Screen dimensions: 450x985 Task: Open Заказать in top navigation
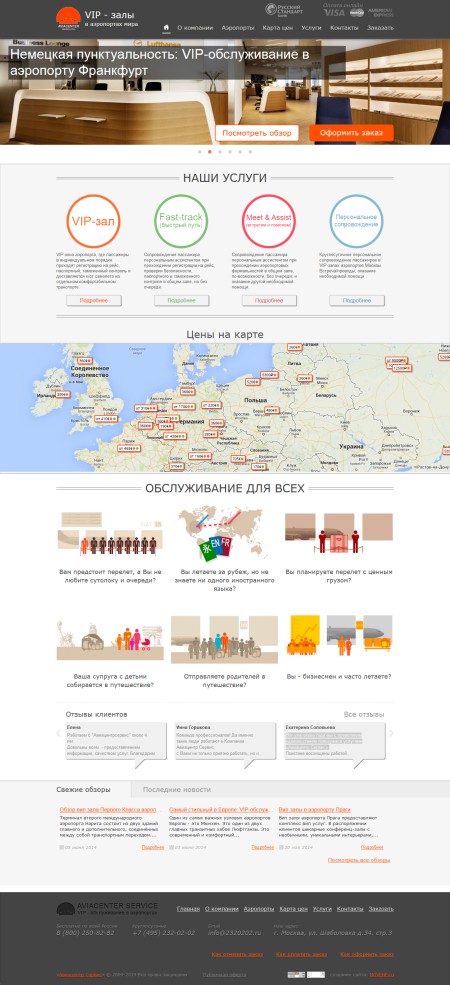click(380, 28)
